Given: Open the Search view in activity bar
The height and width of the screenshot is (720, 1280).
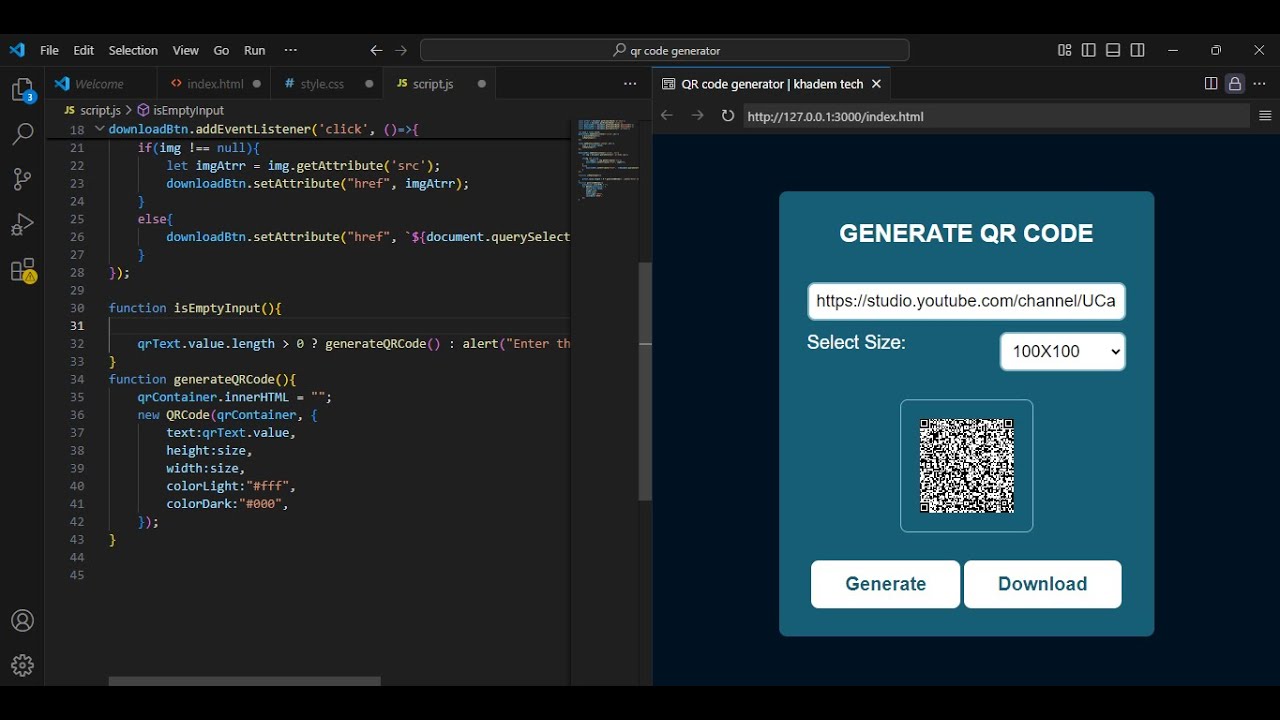Looking at the screenshot, I should click(23, 134).
